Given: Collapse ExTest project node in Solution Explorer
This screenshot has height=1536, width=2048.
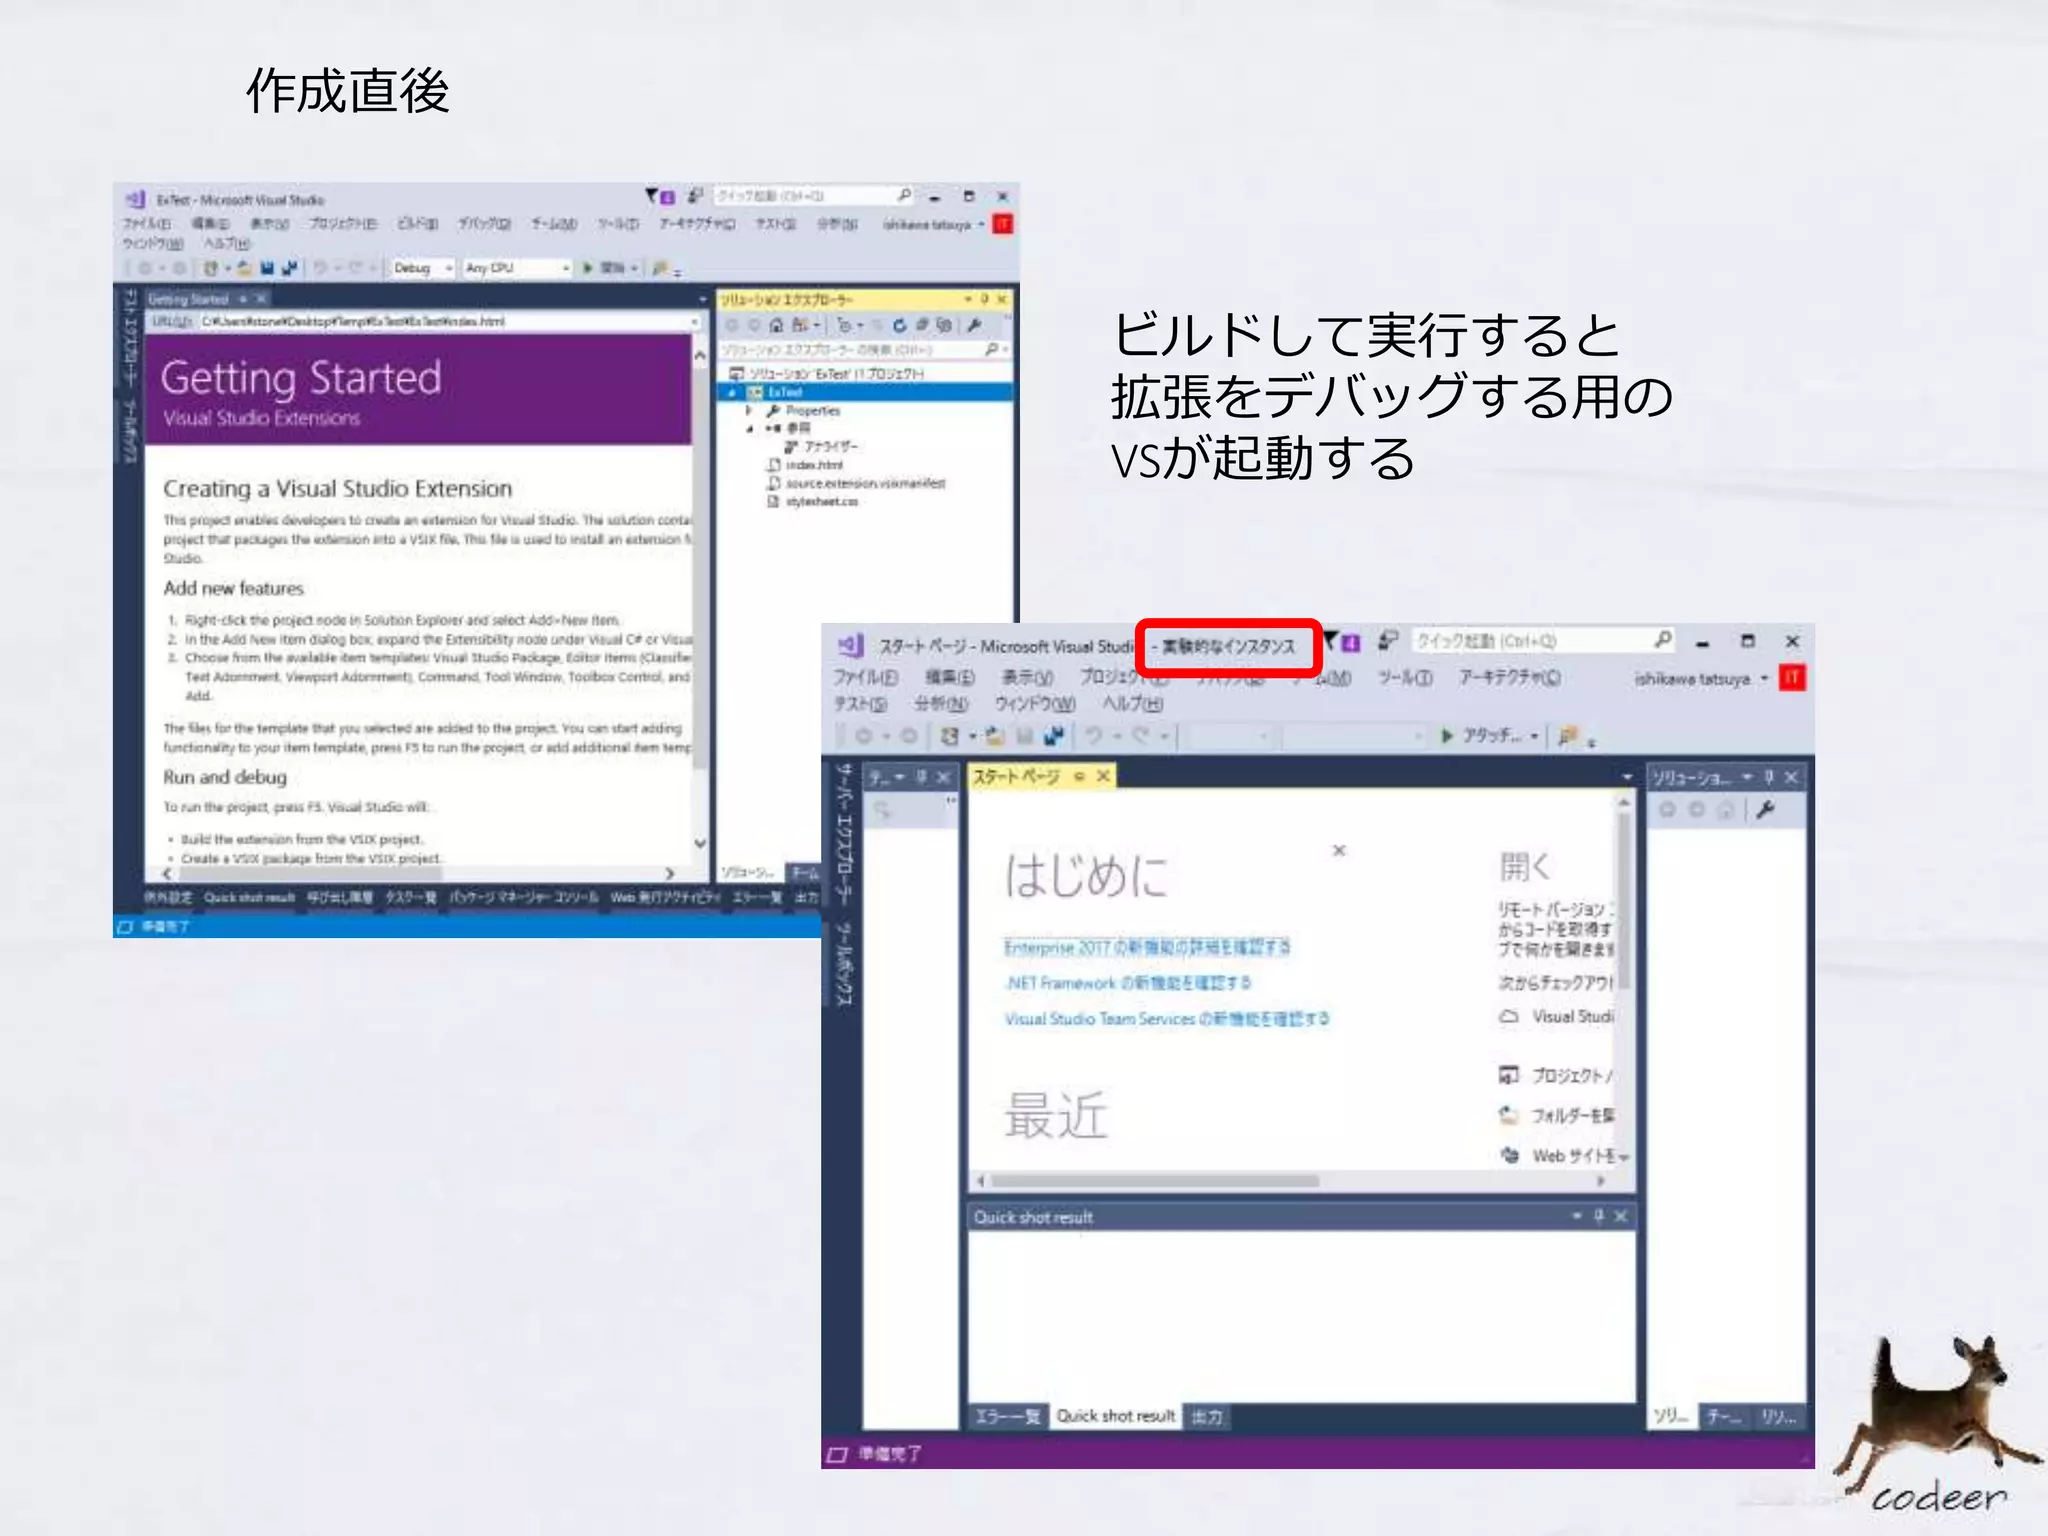Looking at the screenshot, I should click(733, 393).
